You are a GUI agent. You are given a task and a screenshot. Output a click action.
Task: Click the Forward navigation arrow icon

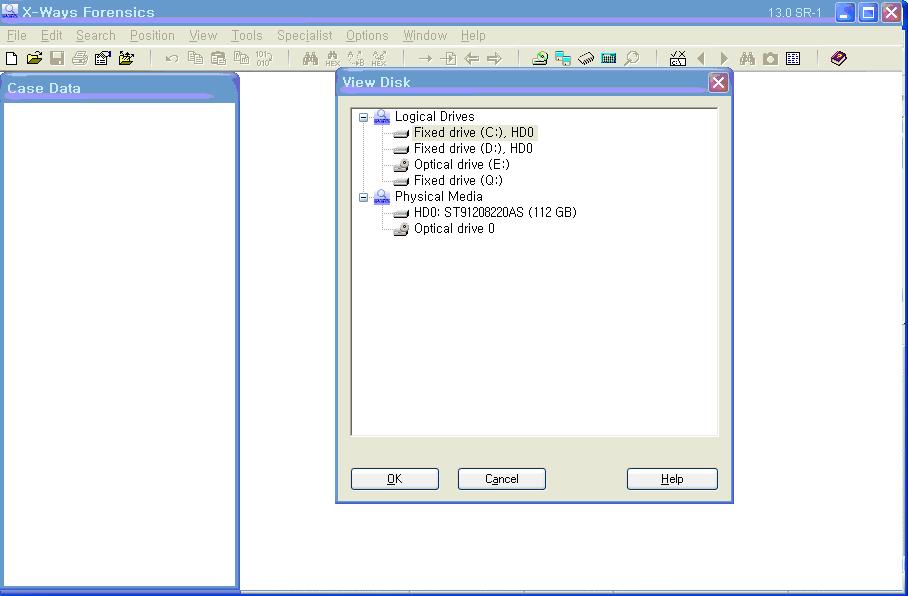click(x=494, y=58)
